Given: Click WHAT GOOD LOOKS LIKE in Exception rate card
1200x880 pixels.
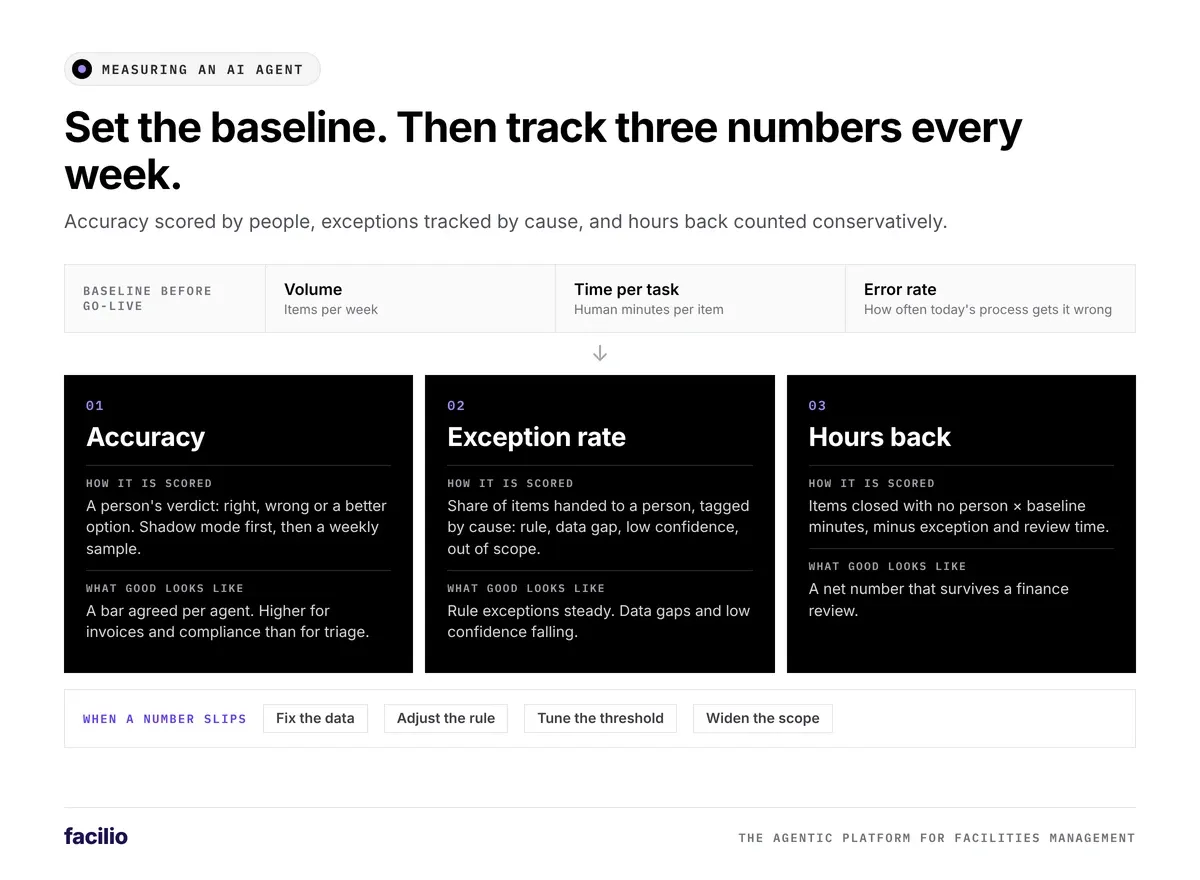Looking at the screenshot, I should click(526, 588).
